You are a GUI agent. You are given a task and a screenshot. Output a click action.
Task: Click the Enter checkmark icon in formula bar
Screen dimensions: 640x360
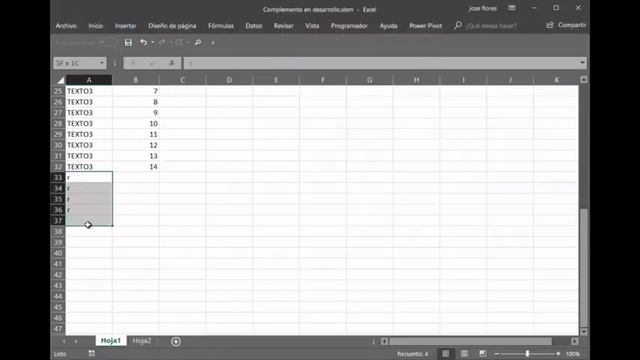(x=152, y=63)
